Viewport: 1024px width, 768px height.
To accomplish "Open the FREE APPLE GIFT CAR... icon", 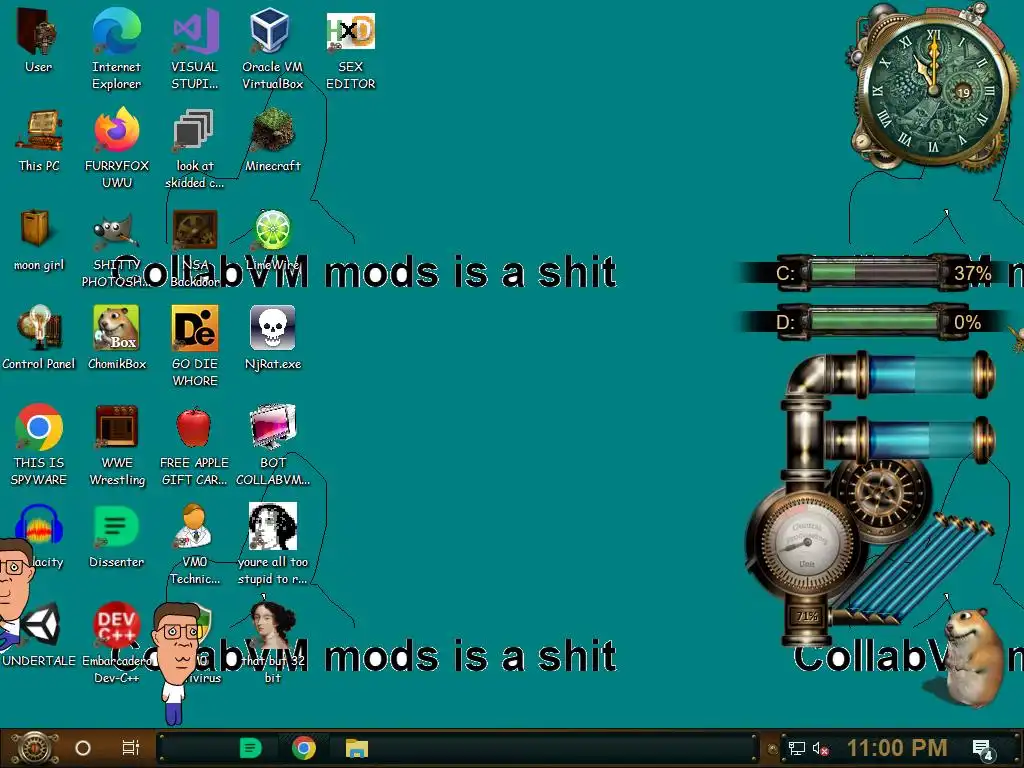I will [194, 445].
